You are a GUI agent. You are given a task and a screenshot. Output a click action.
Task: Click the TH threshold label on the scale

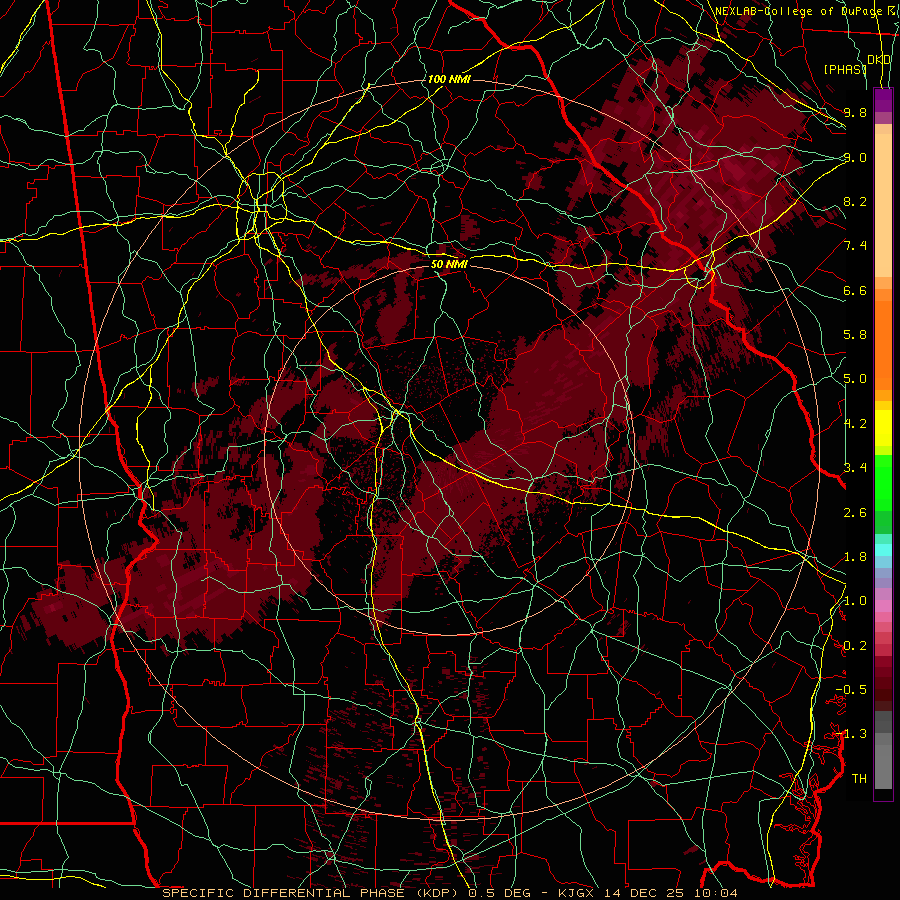859,779
